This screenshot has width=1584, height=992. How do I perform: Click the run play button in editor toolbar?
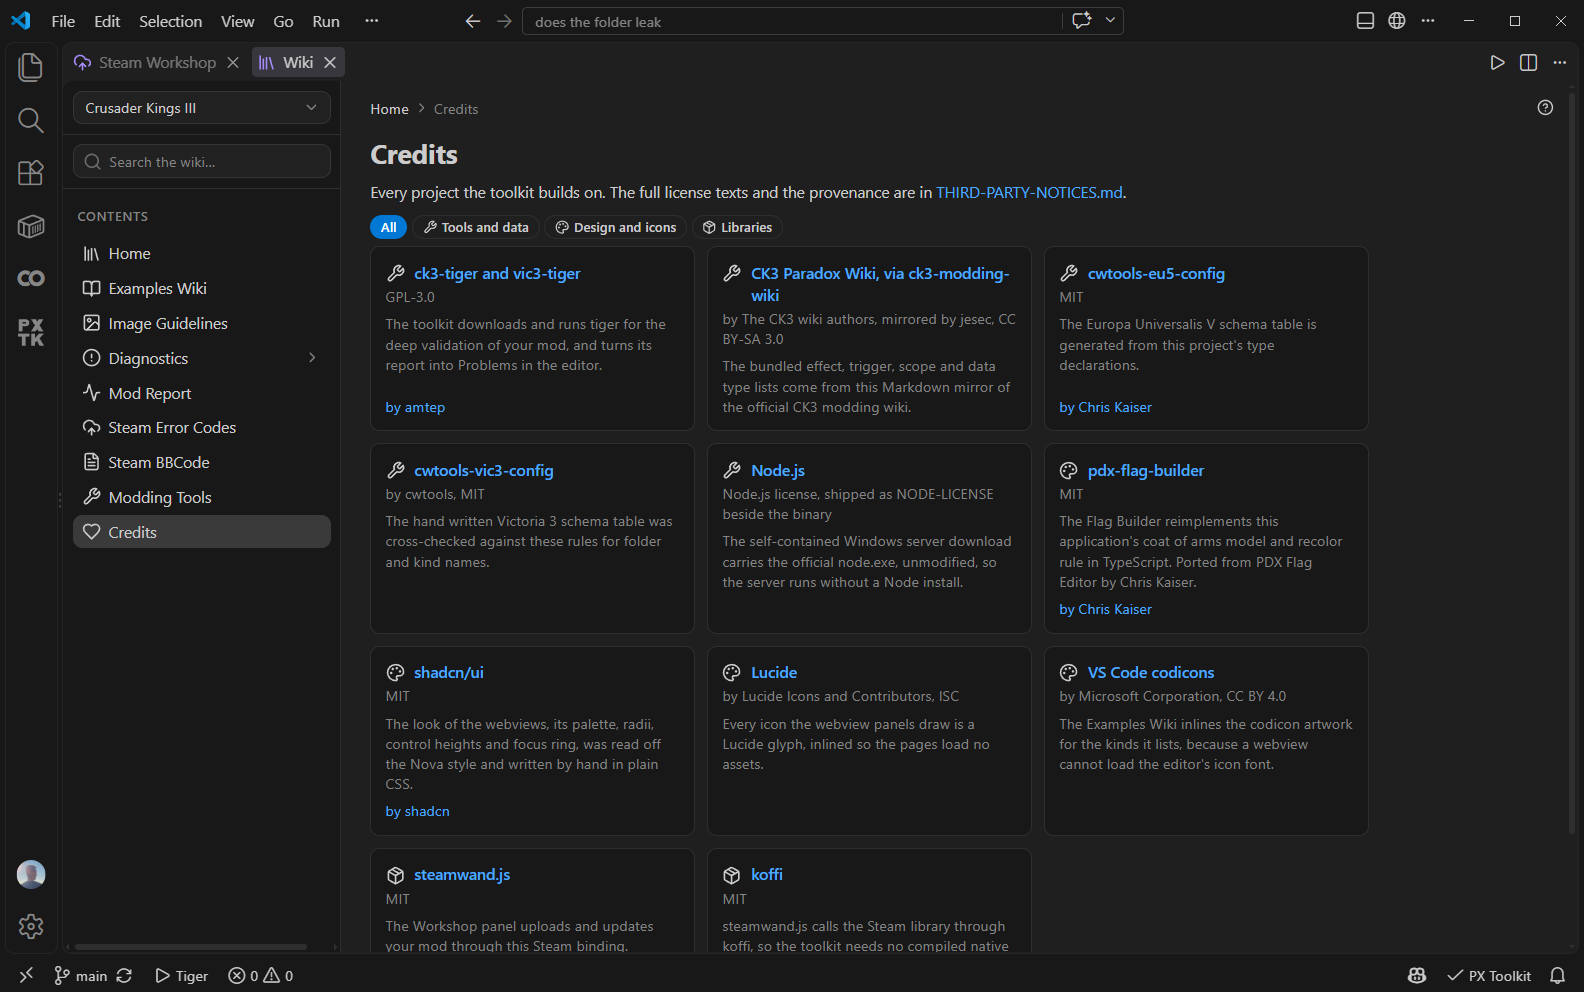point(1497,62)
